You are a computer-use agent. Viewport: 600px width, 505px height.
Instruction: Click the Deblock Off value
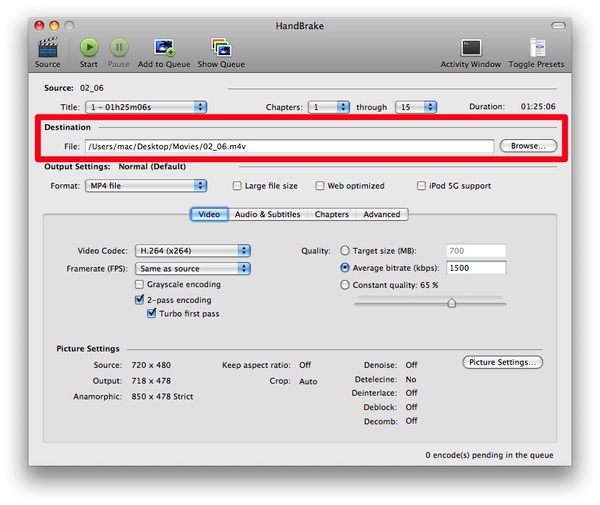(x=412, y=407)
